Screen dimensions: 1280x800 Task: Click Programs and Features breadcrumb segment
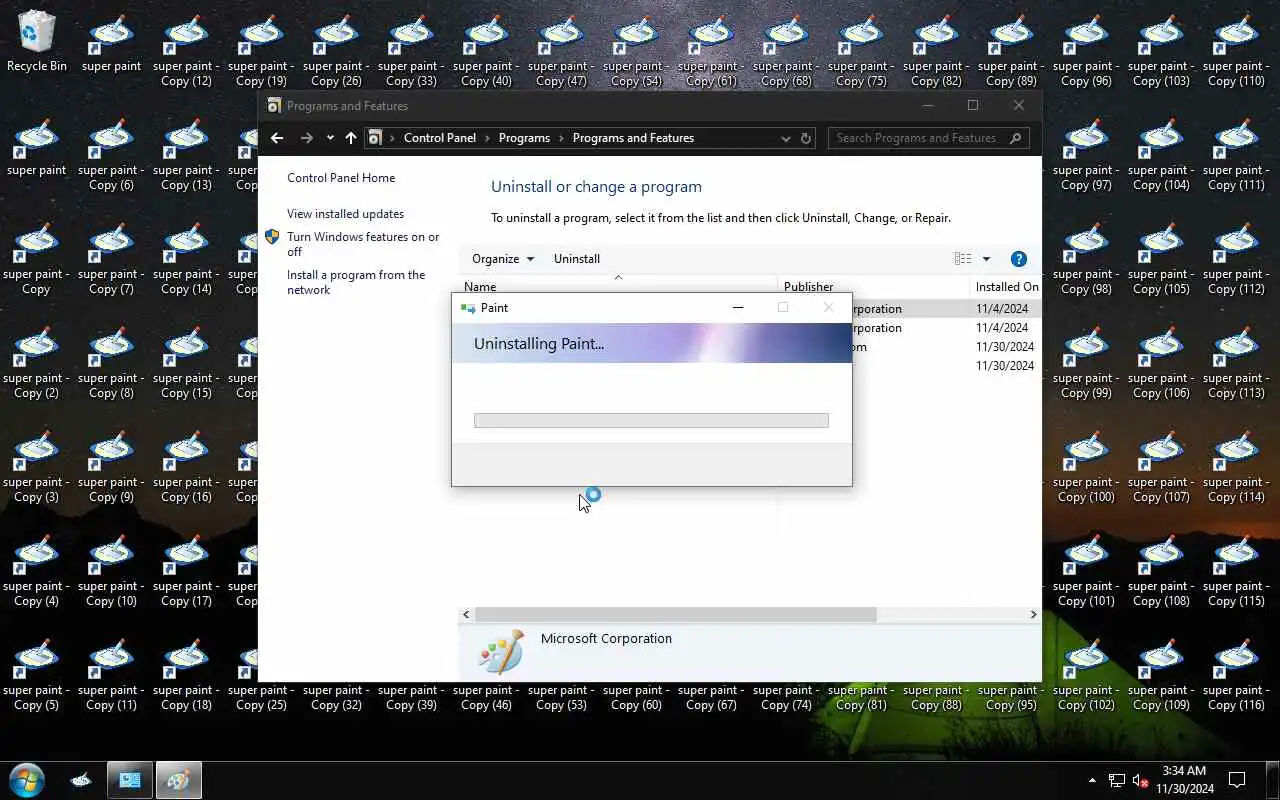pyautogui.click(x=633, y=138)
